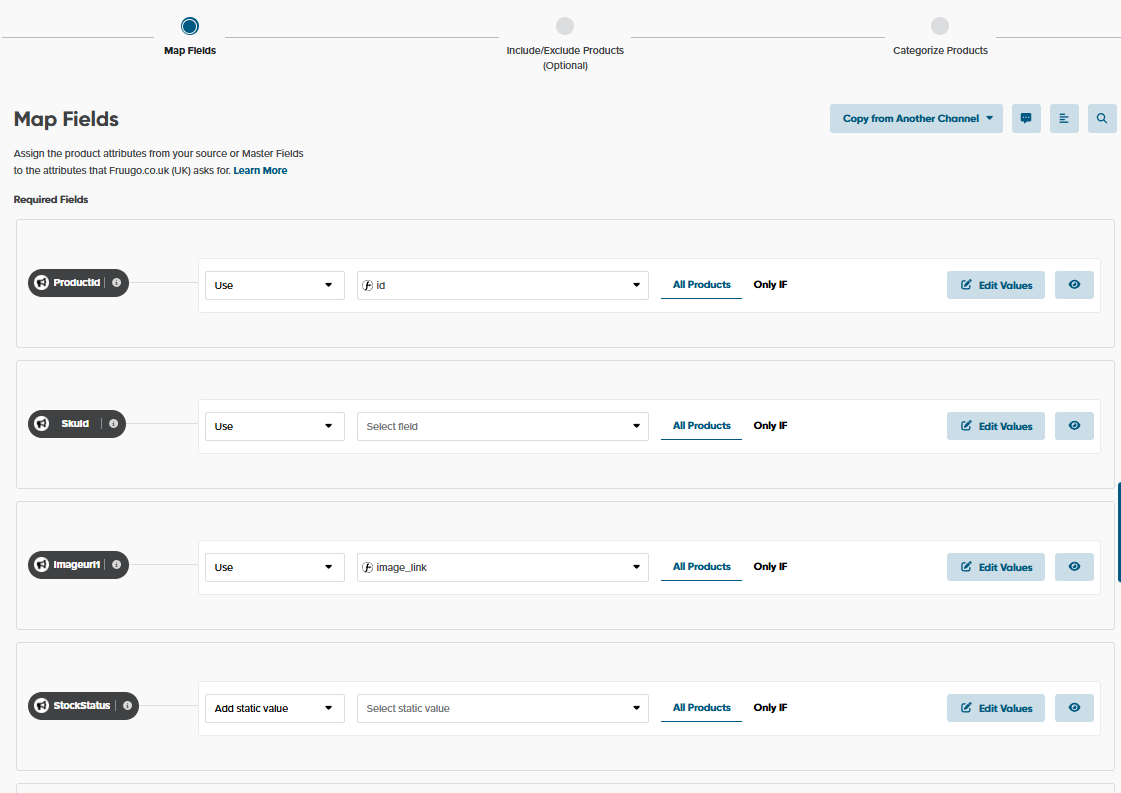Click info icon beside ProductId
The height and width of the screenshot is (793, 1121).
pyautogui.click(x=116, y=283)
